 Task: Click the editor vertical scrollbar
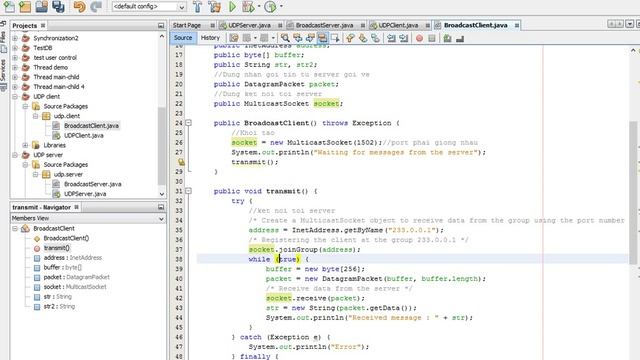[633, 193]
